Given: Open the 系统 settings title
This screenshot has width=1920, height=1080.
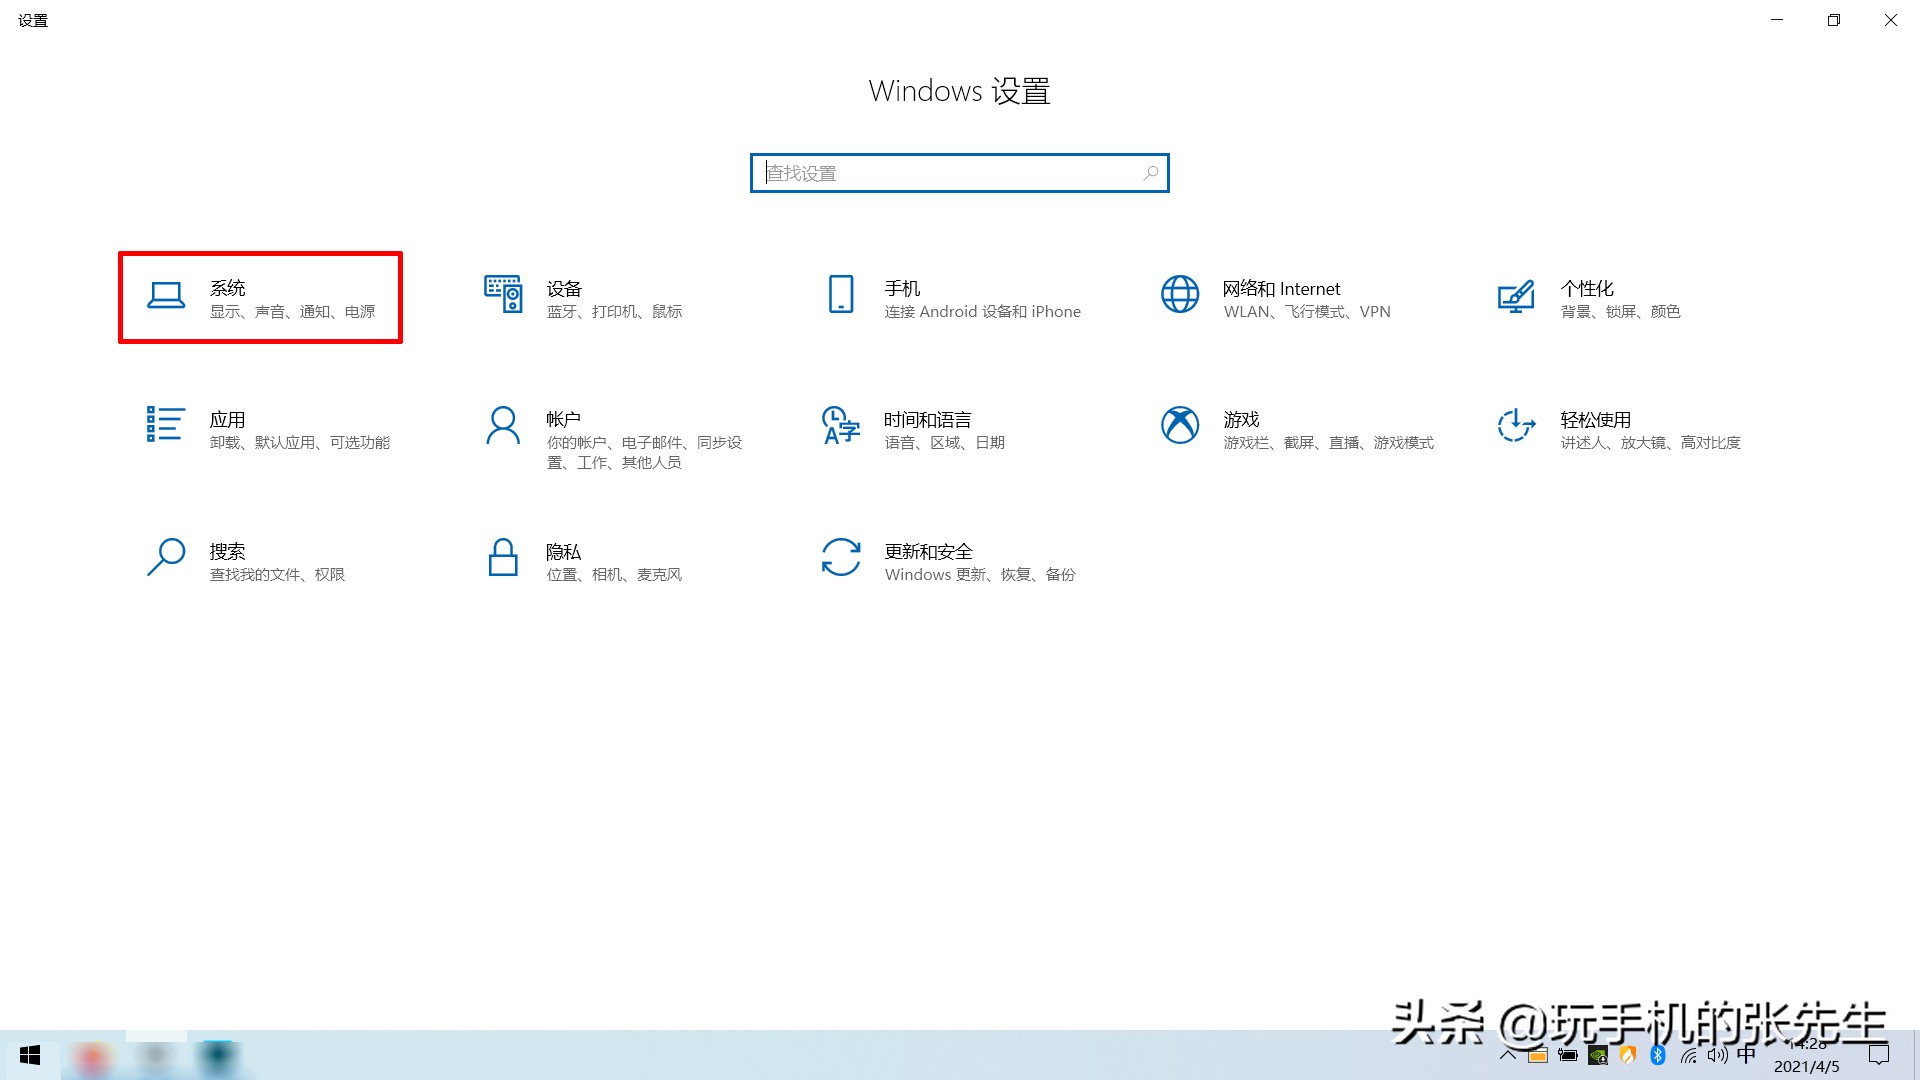Looking at the screenshot, I should tap(227, 288).
